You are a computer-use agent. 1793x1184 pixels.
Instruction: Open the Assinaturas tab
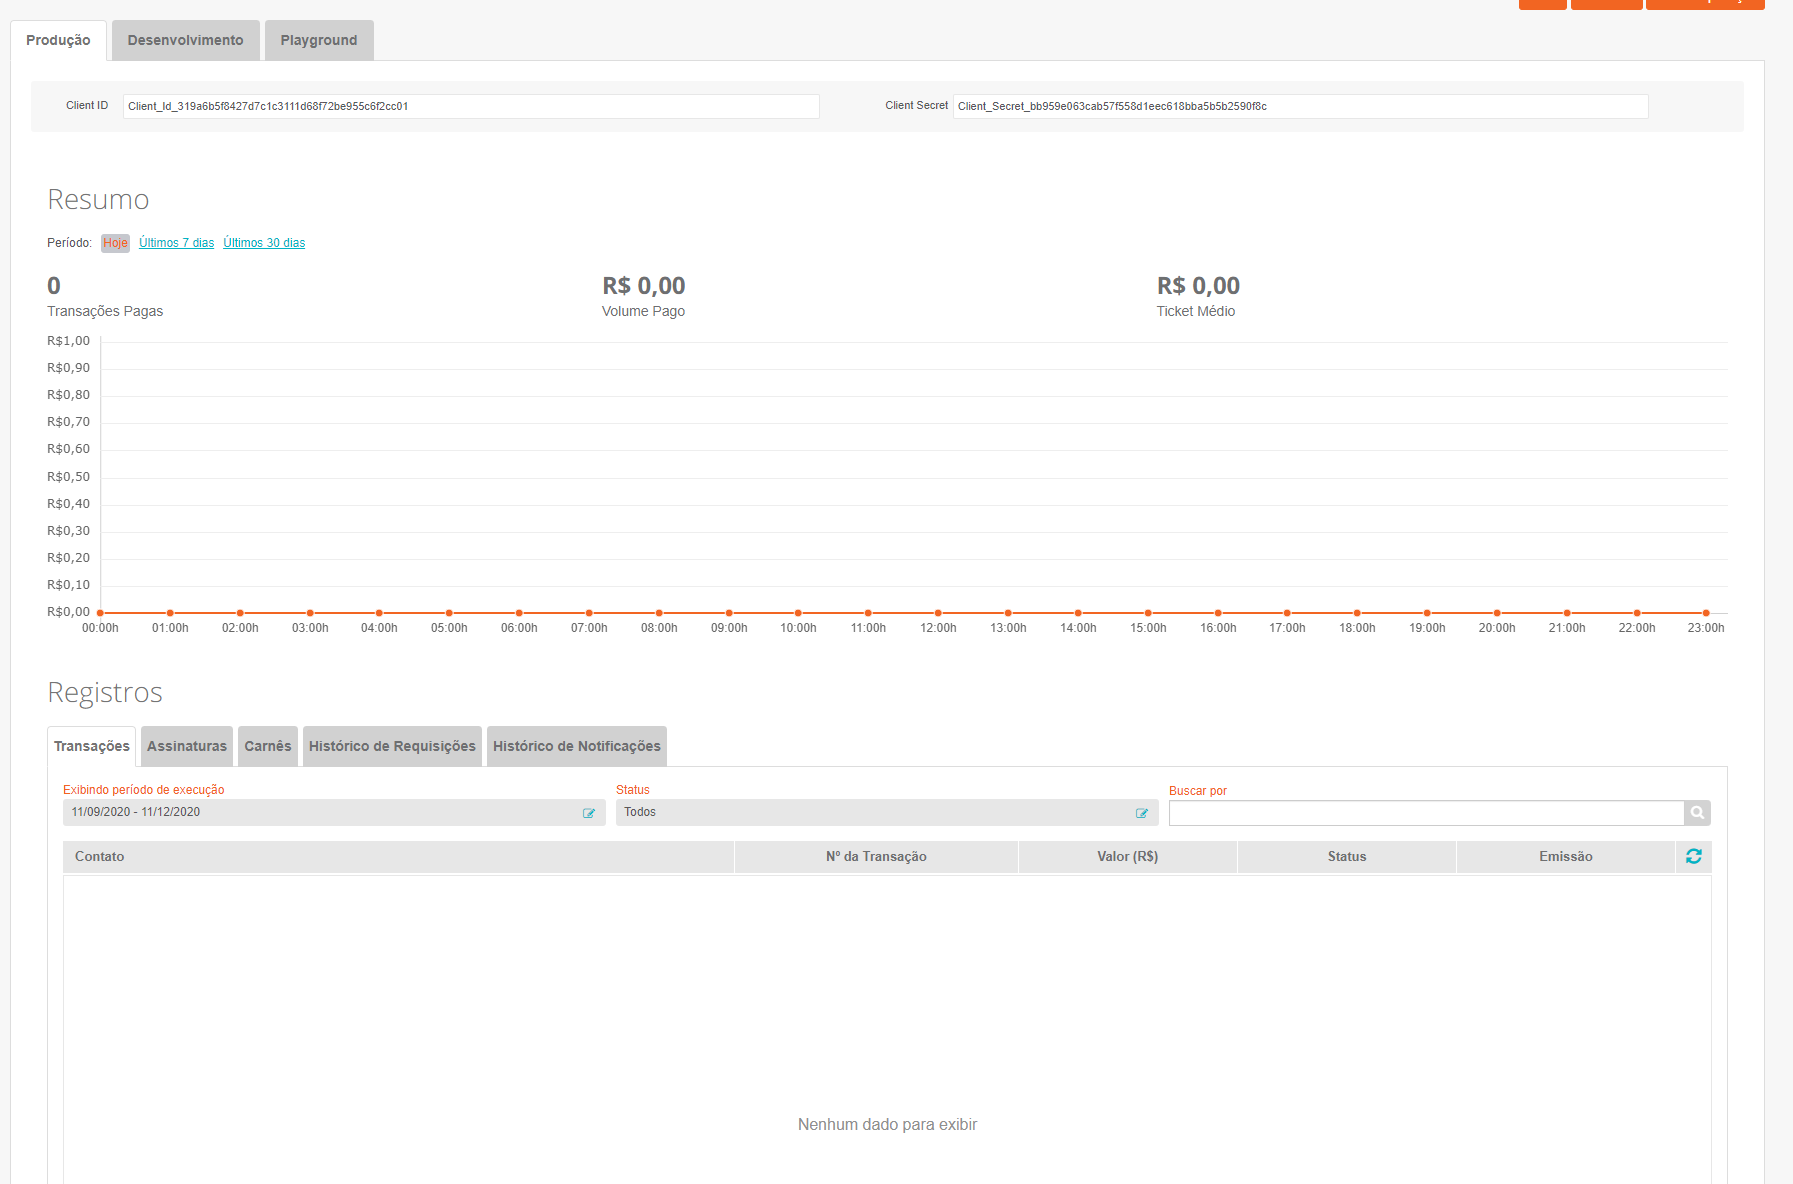(187, 746)
